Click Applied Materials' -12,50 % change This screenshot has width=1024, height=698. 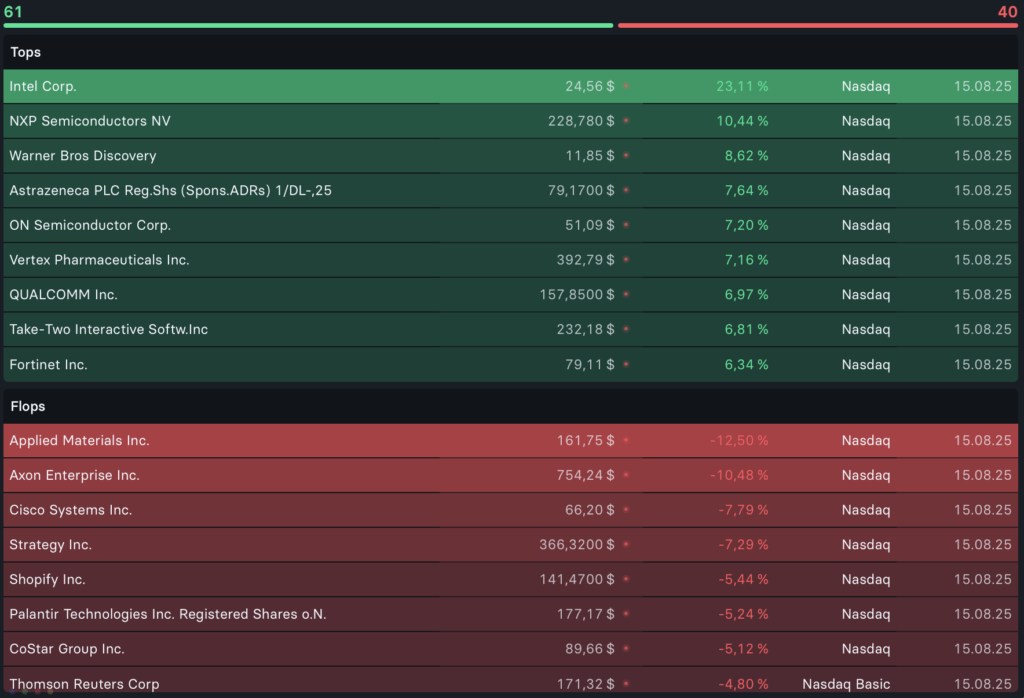(739, 441)
